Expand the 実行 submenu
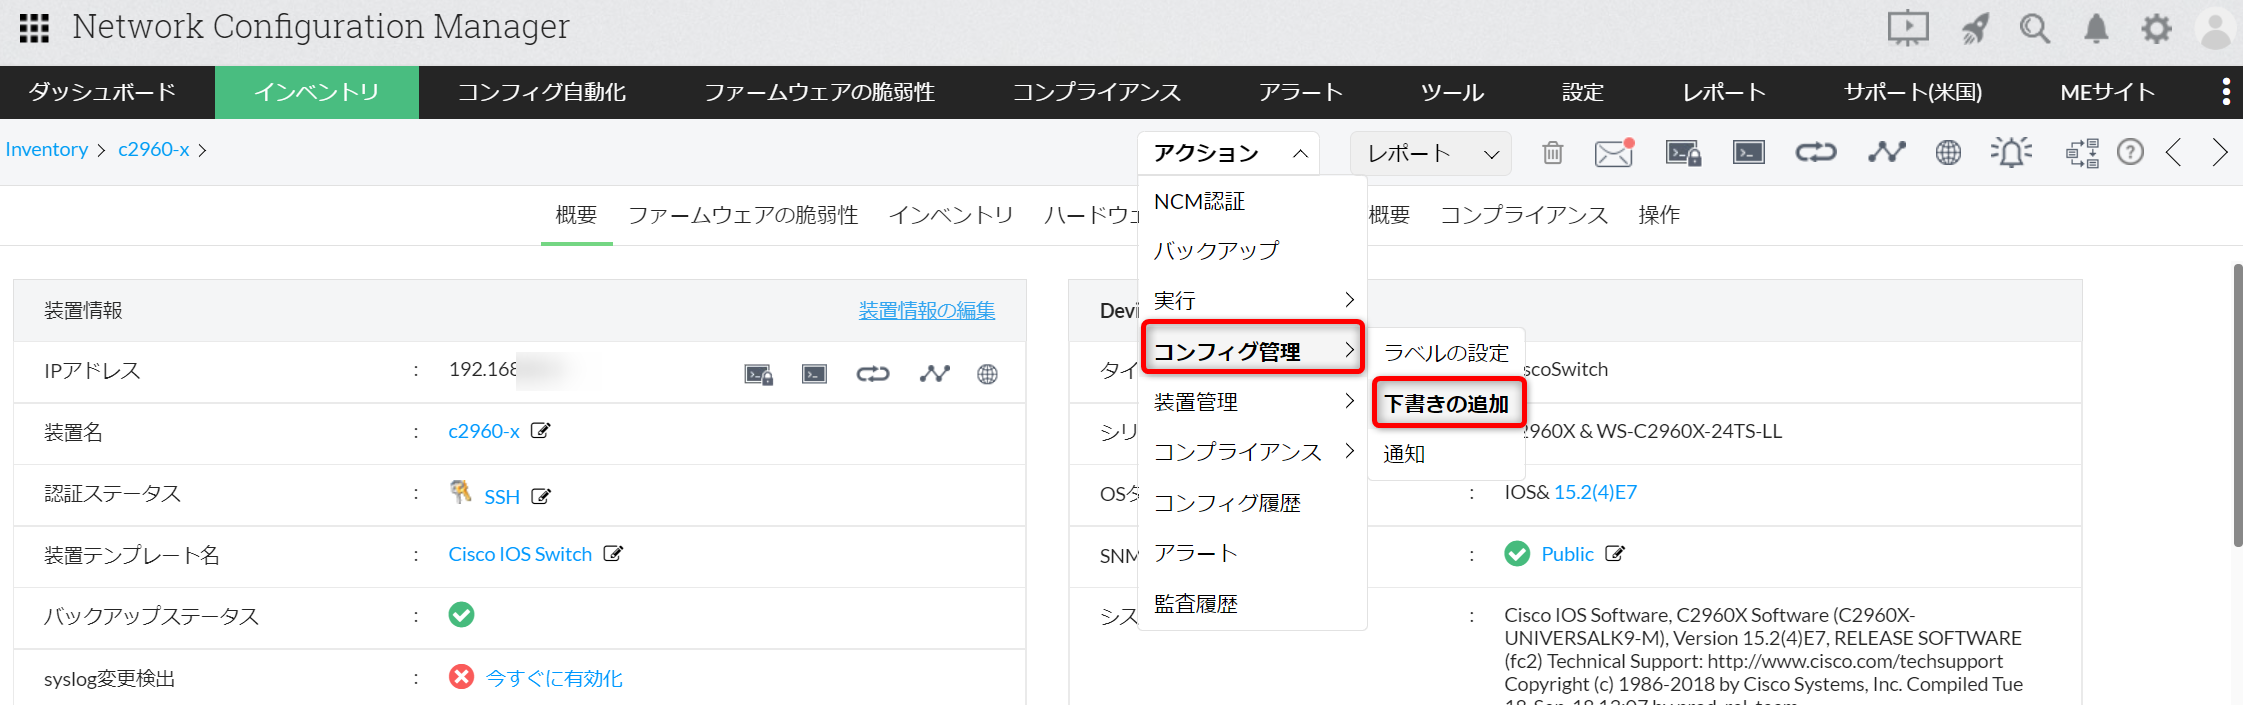The width and height of the screenshot is (2243, 705). click(1253, 300)
